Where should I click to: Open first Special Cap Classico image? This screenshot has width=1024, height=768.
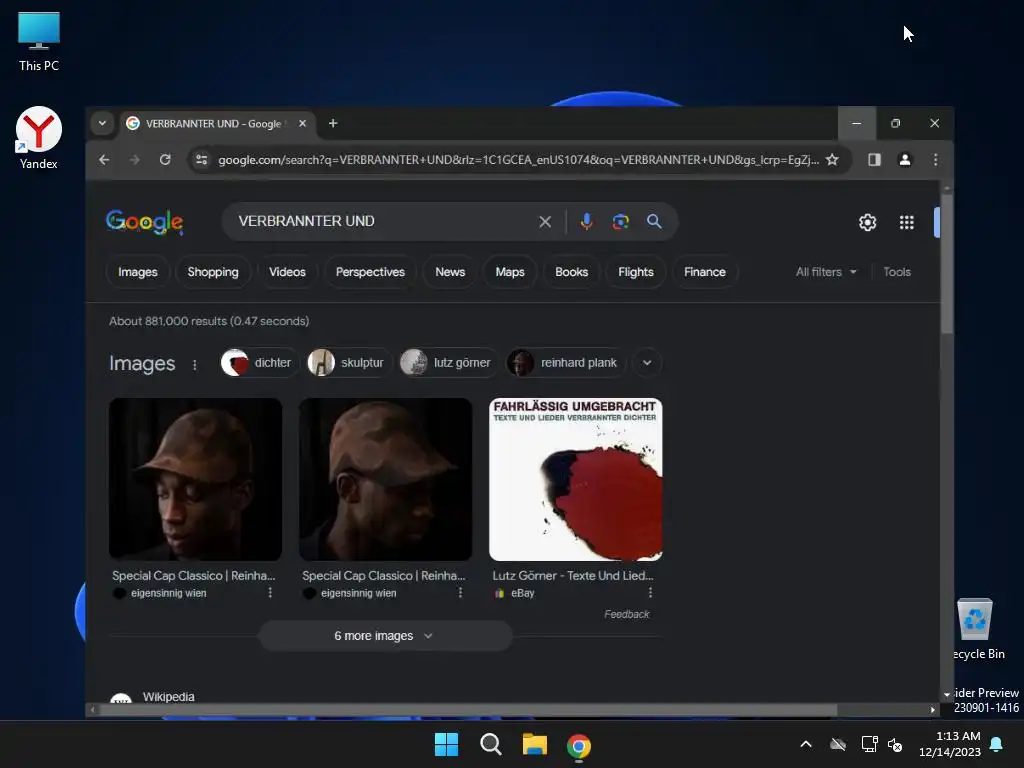point(195,479)
